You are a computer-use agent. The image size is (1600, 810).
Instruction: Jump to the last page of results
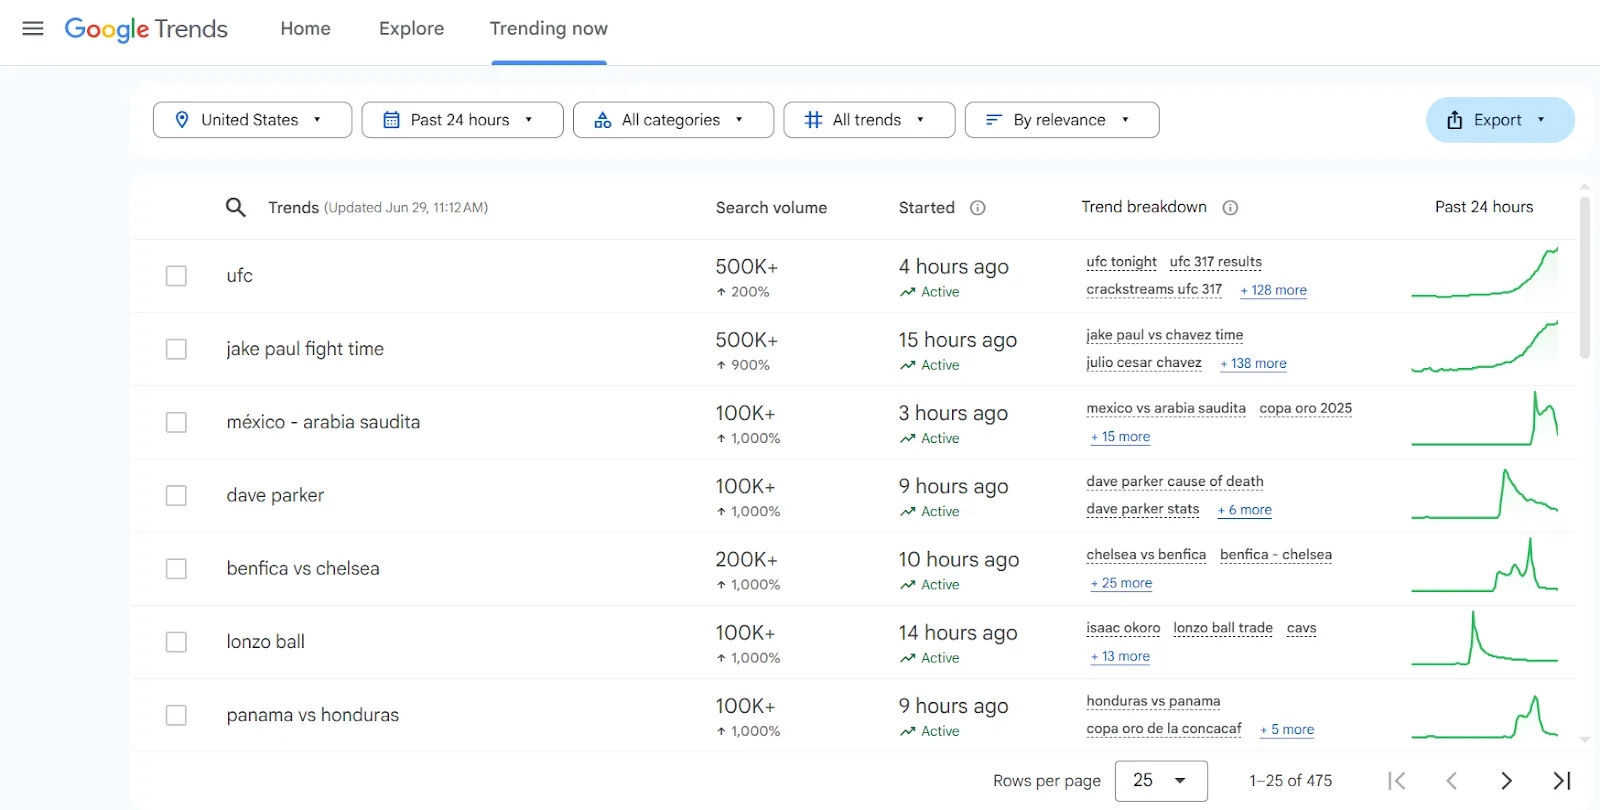(1562, 781)
